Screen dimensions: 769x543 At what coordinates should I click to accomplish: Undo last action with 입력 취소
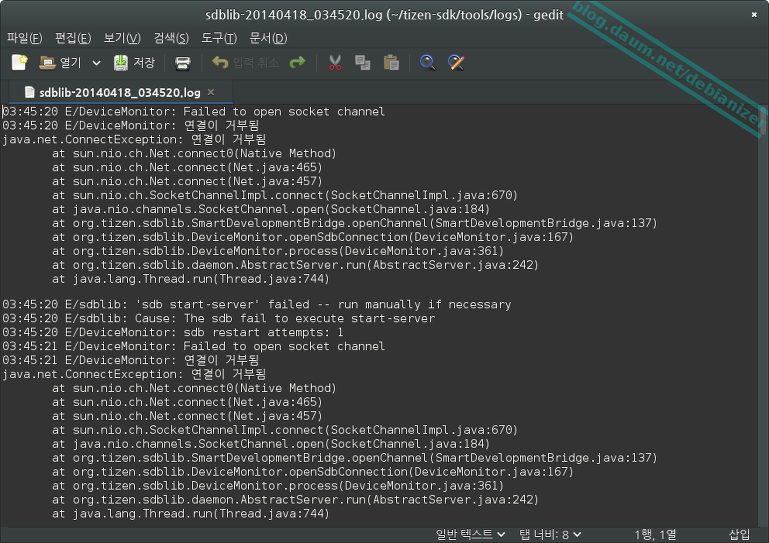[245, 62]
